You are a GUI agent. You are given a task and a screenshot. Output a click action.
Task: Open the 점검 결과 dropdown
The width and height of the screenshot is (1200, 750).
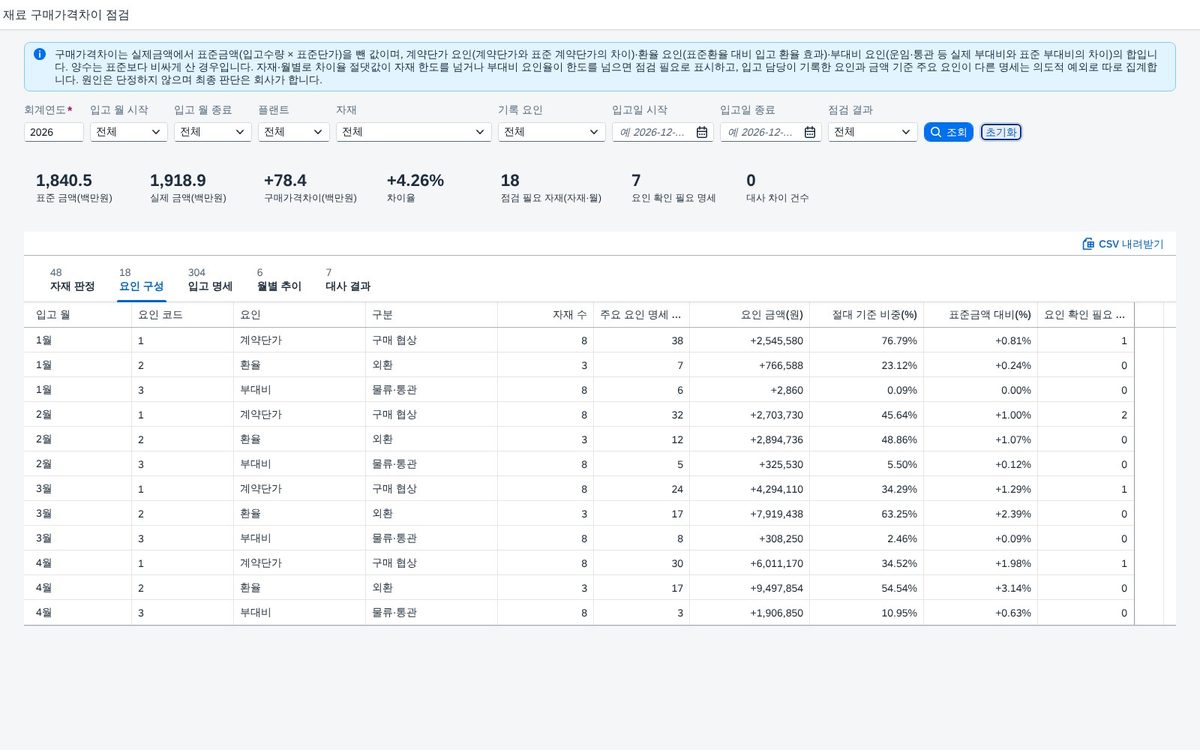coord(873,132)
